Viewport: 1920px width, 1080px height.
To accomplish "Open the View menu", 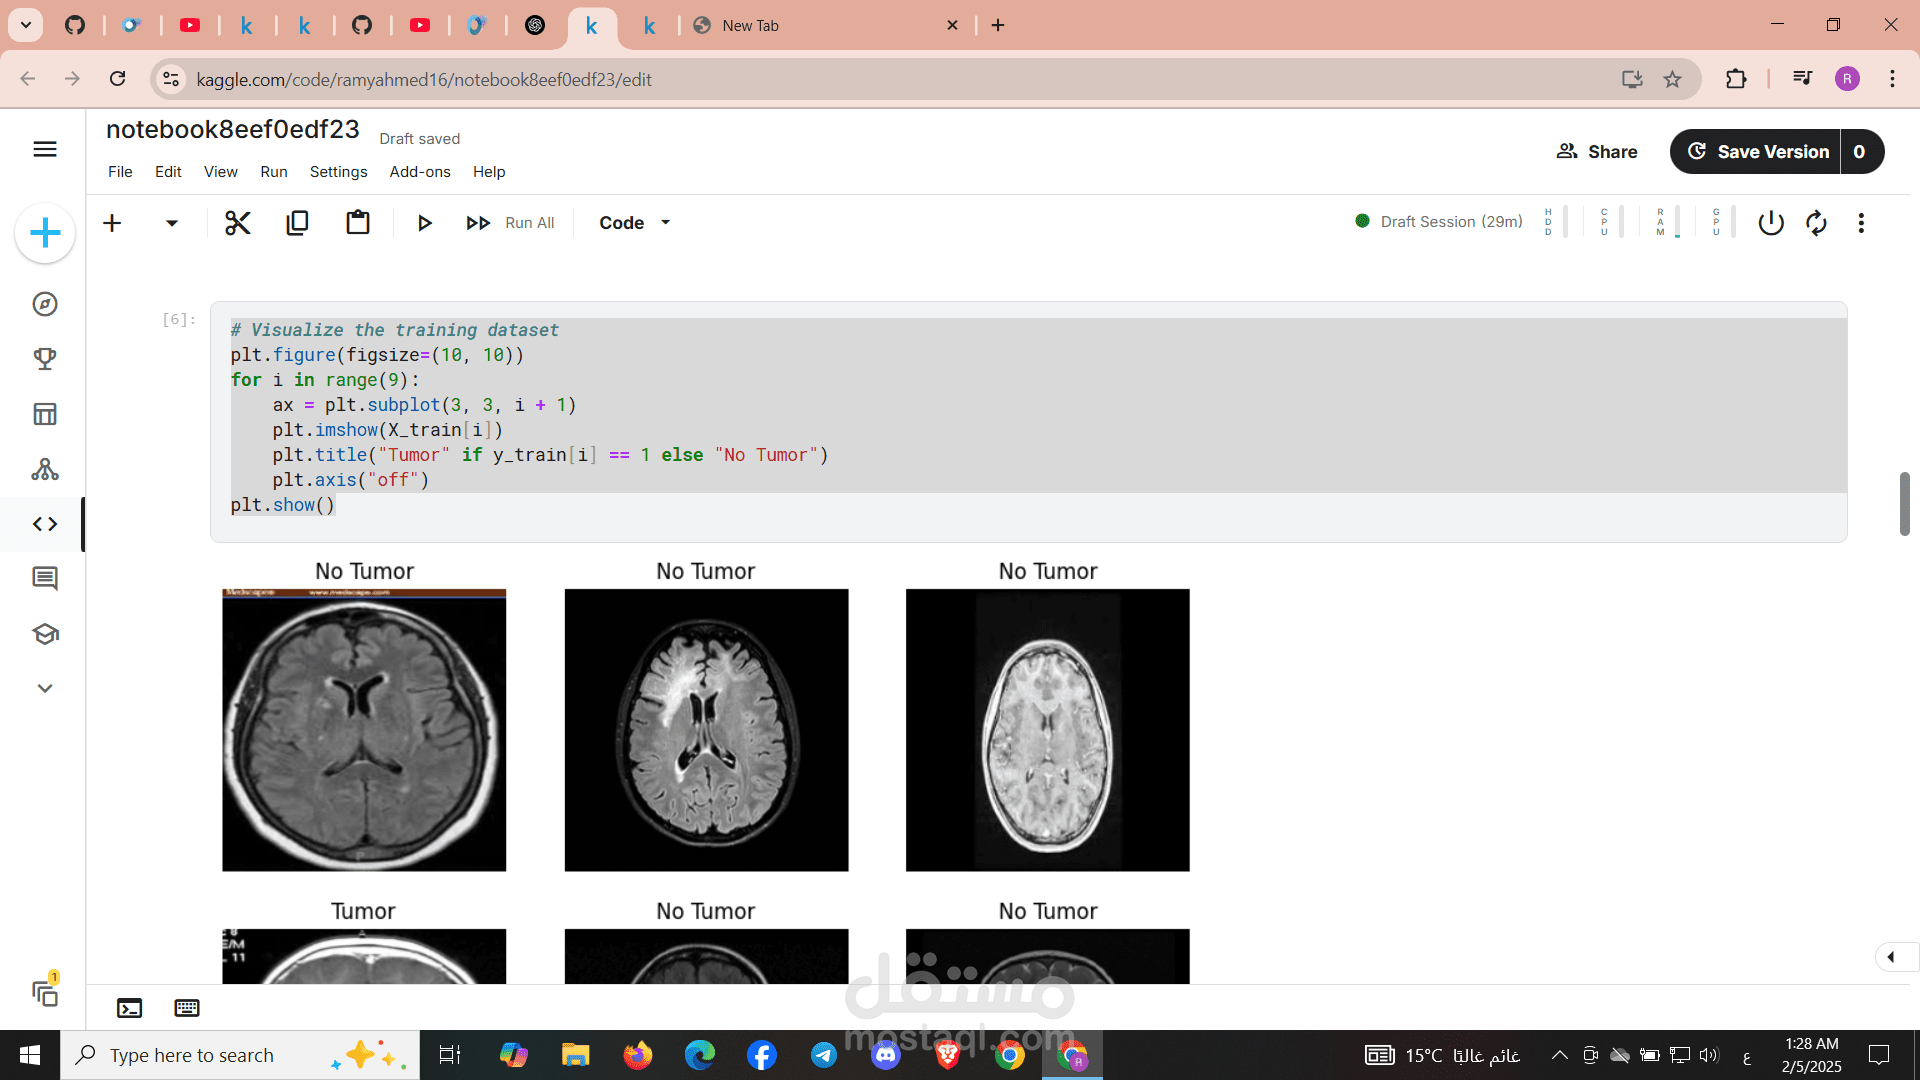I will click(221, 172).
